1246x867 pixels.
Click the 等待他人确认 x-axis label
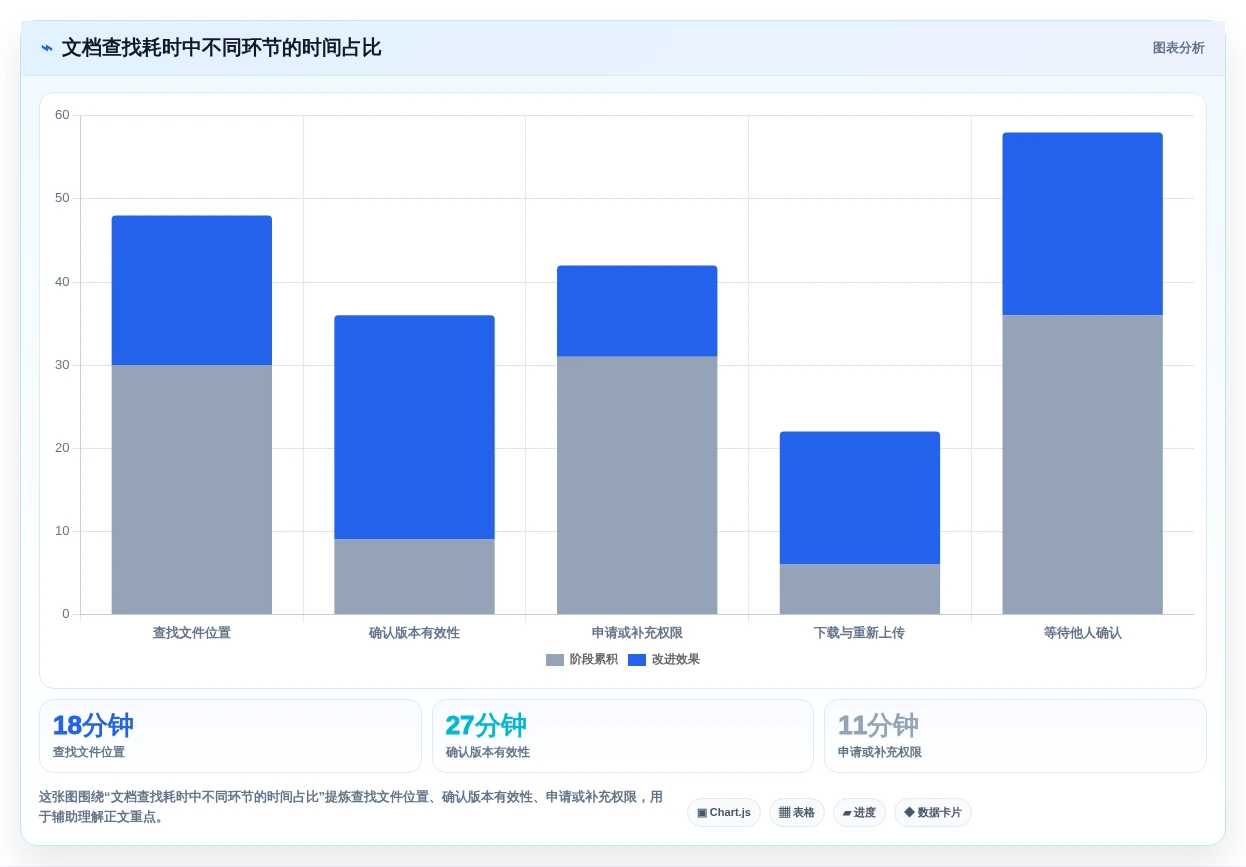(x=1083, y=633)
